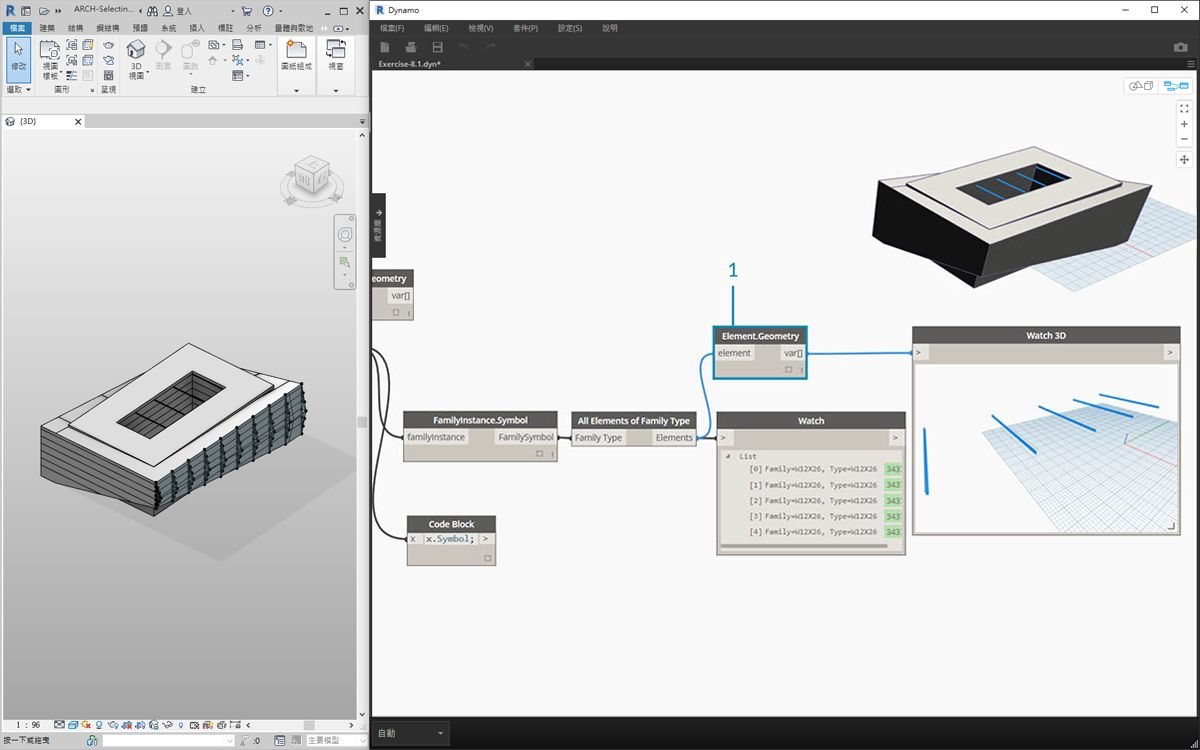Open design options (主要模型) dropdown
1200x750 pixels.
(x=336, y=741)
